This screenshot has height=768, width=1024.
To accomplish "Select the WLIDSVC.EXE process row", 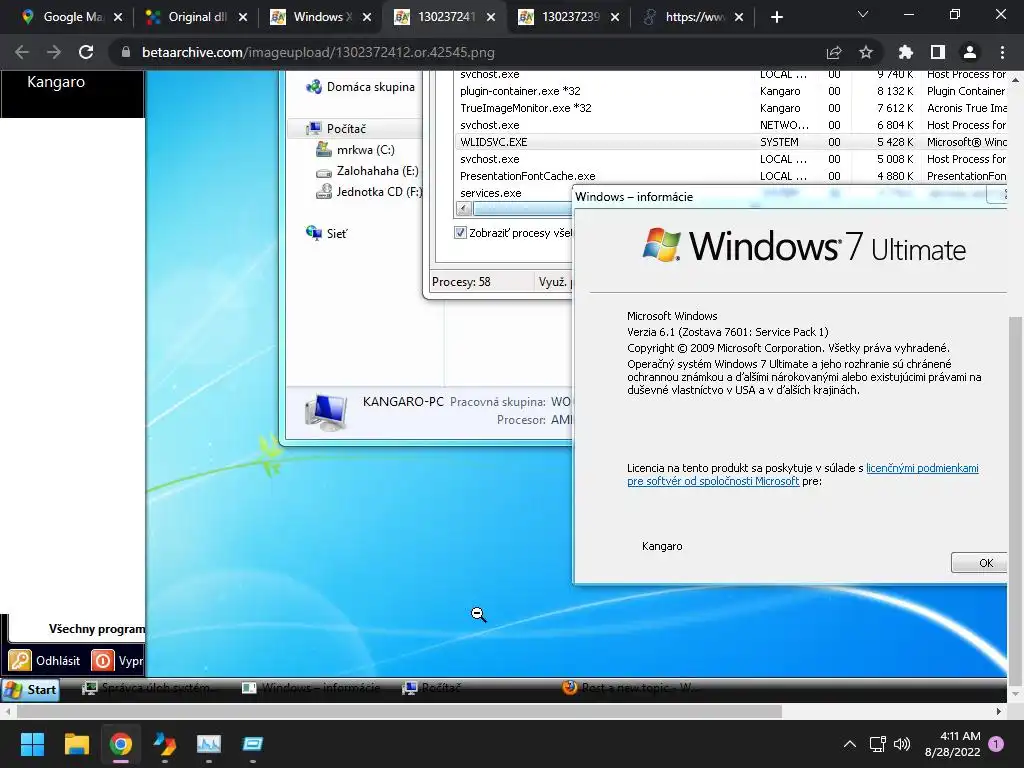I will point(731,142).
